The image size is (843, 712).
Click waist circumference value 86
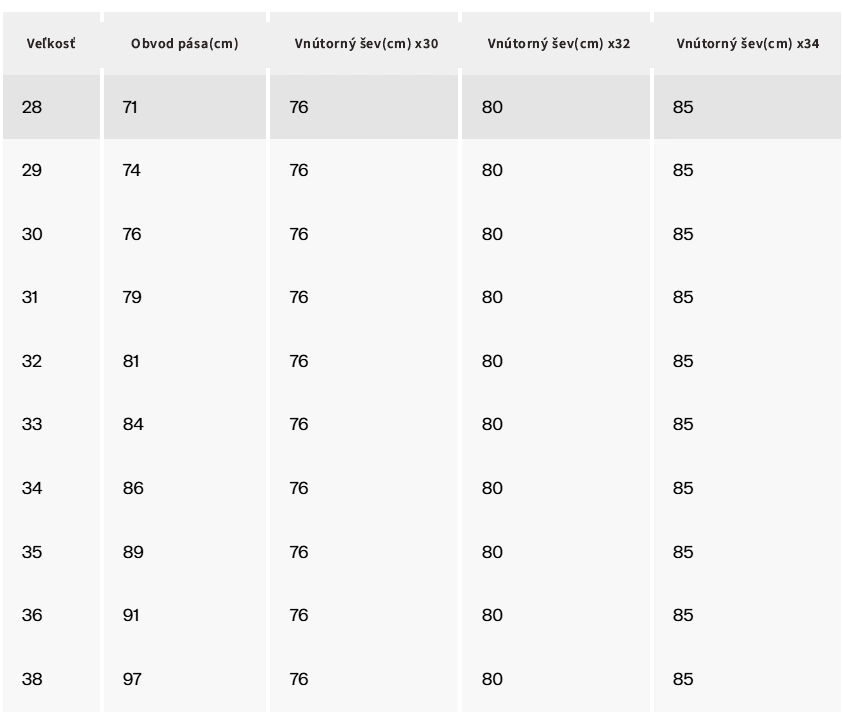[133, 489]
